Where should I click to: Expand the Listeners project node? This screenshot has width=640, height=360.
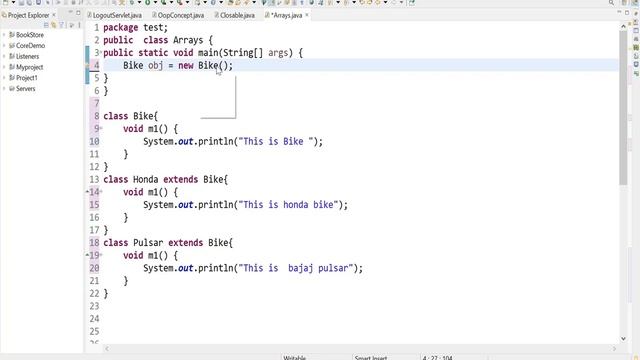pyautogui.click(x=4, y=56)
